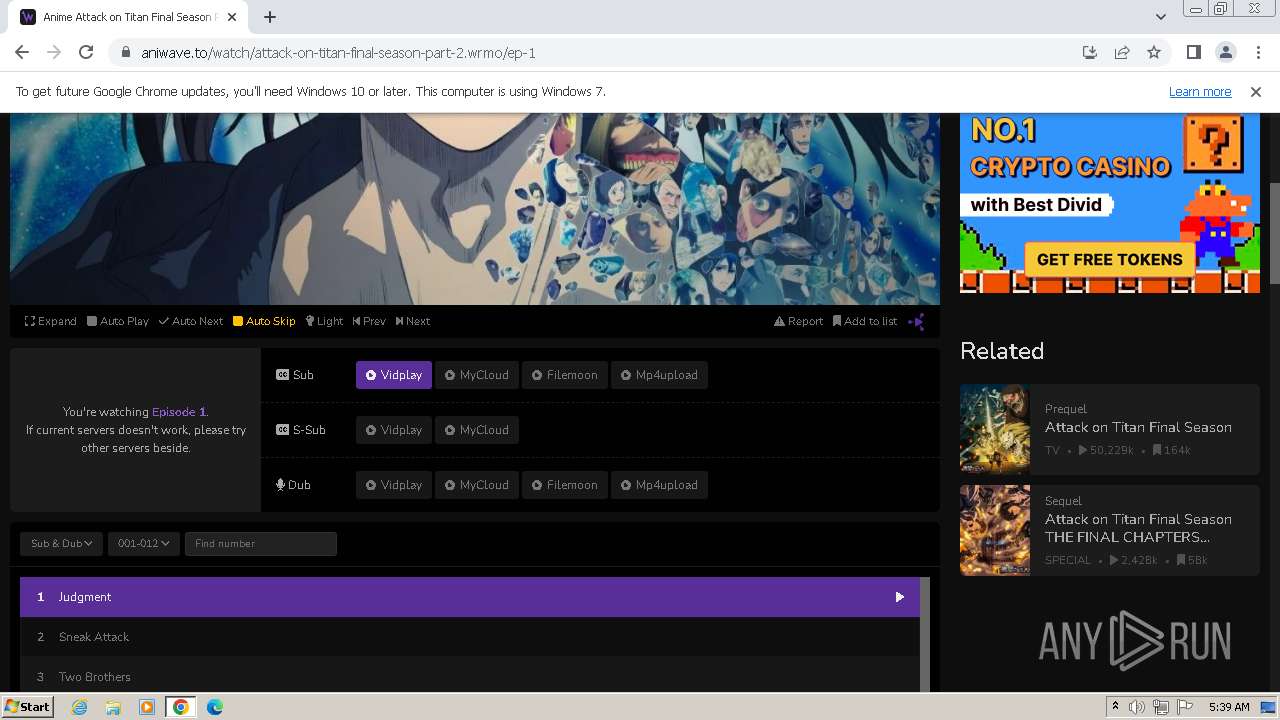Expand the video player
The height and width of the screenshot is (720, 1280).
coord(51,321)
